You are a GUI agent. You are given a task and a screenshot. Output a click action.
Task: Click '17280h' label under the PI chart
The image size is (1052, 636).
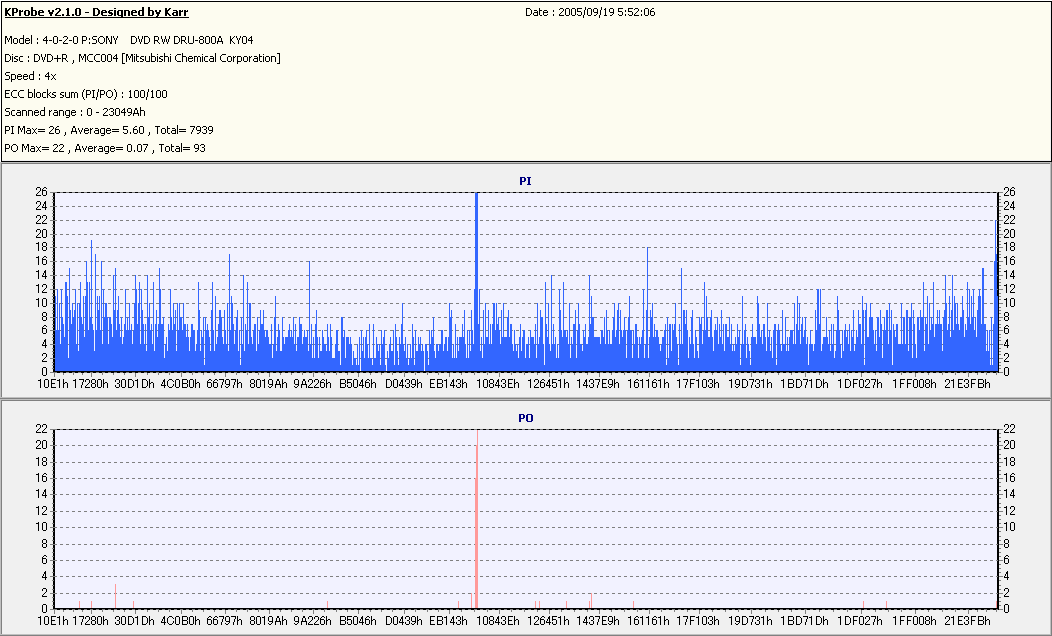(x=90, y=384)
